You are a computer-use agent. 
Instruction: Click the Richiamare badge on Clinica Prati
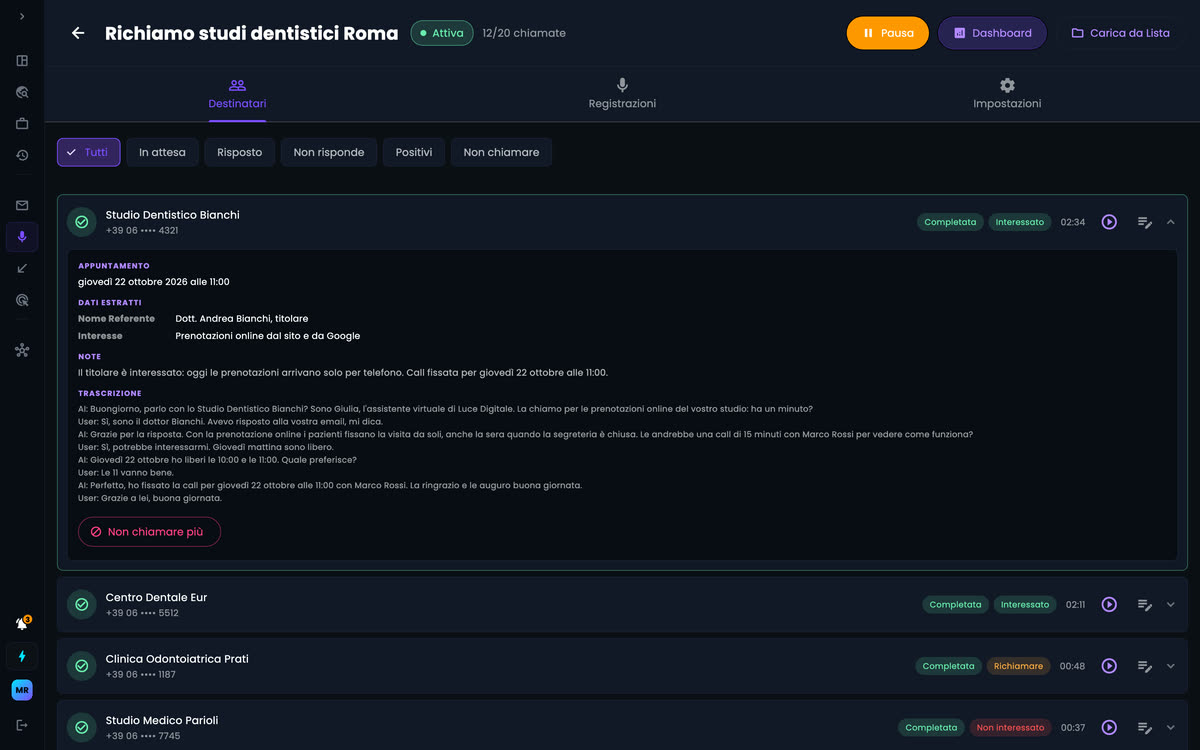[x=1018, y=666]
